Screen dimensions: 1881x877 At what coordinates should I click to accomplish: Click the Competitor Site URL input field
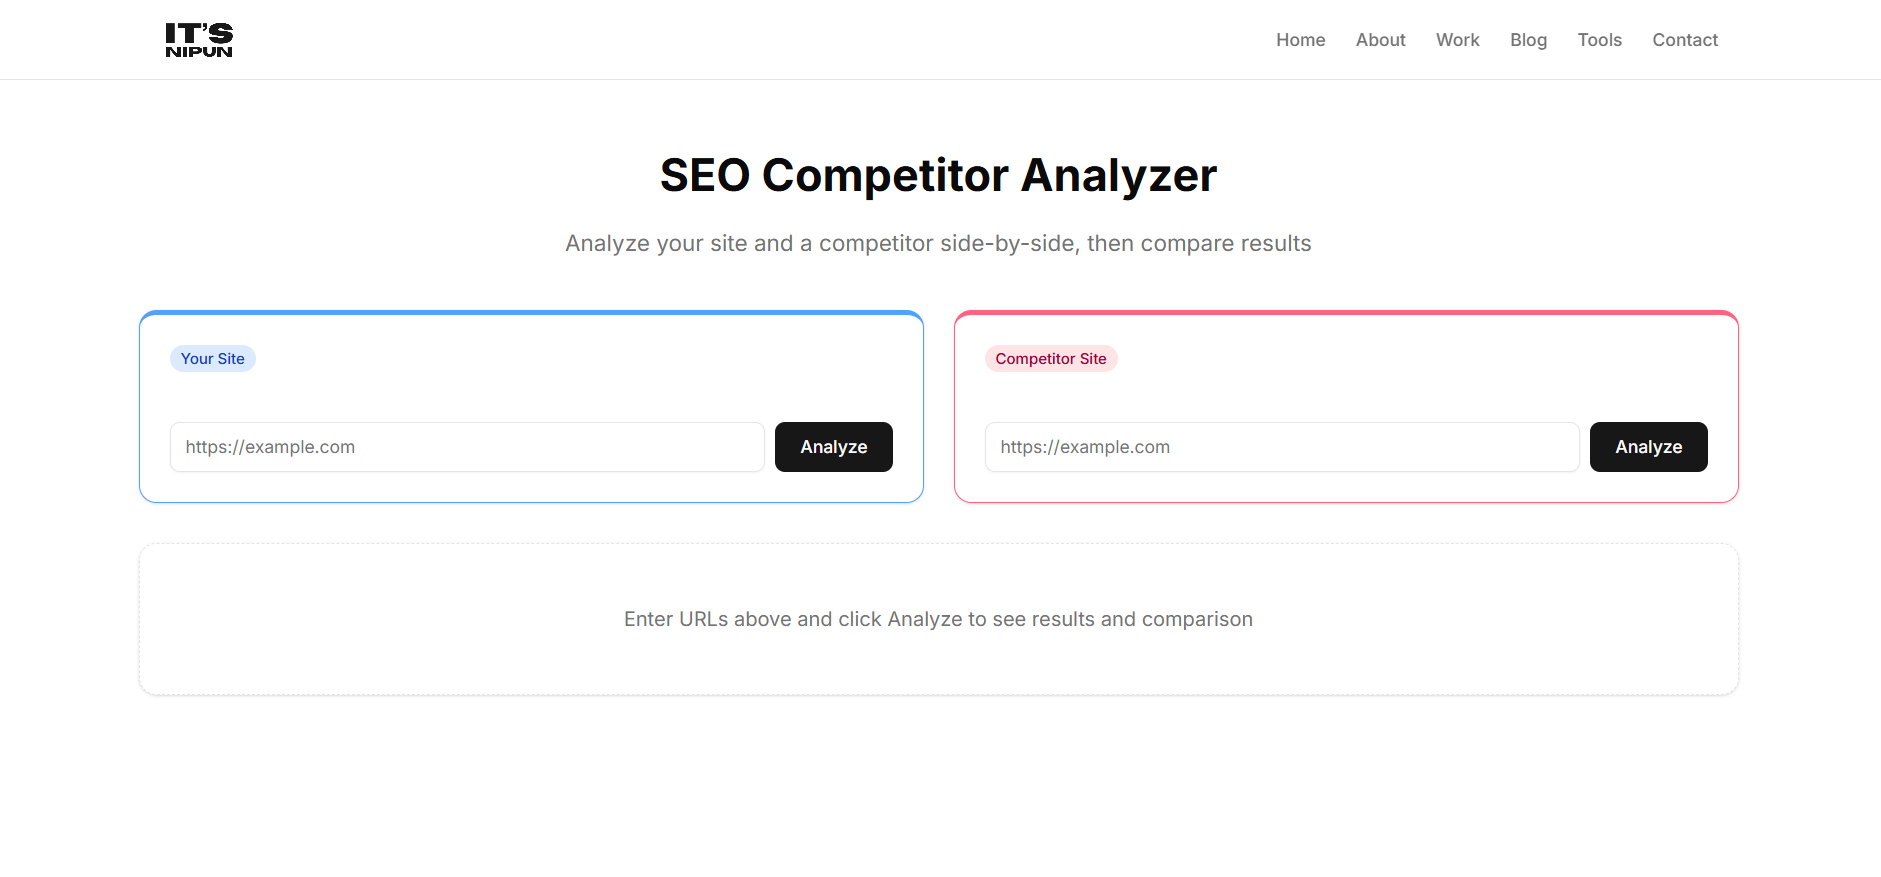tap(1281, 447)
